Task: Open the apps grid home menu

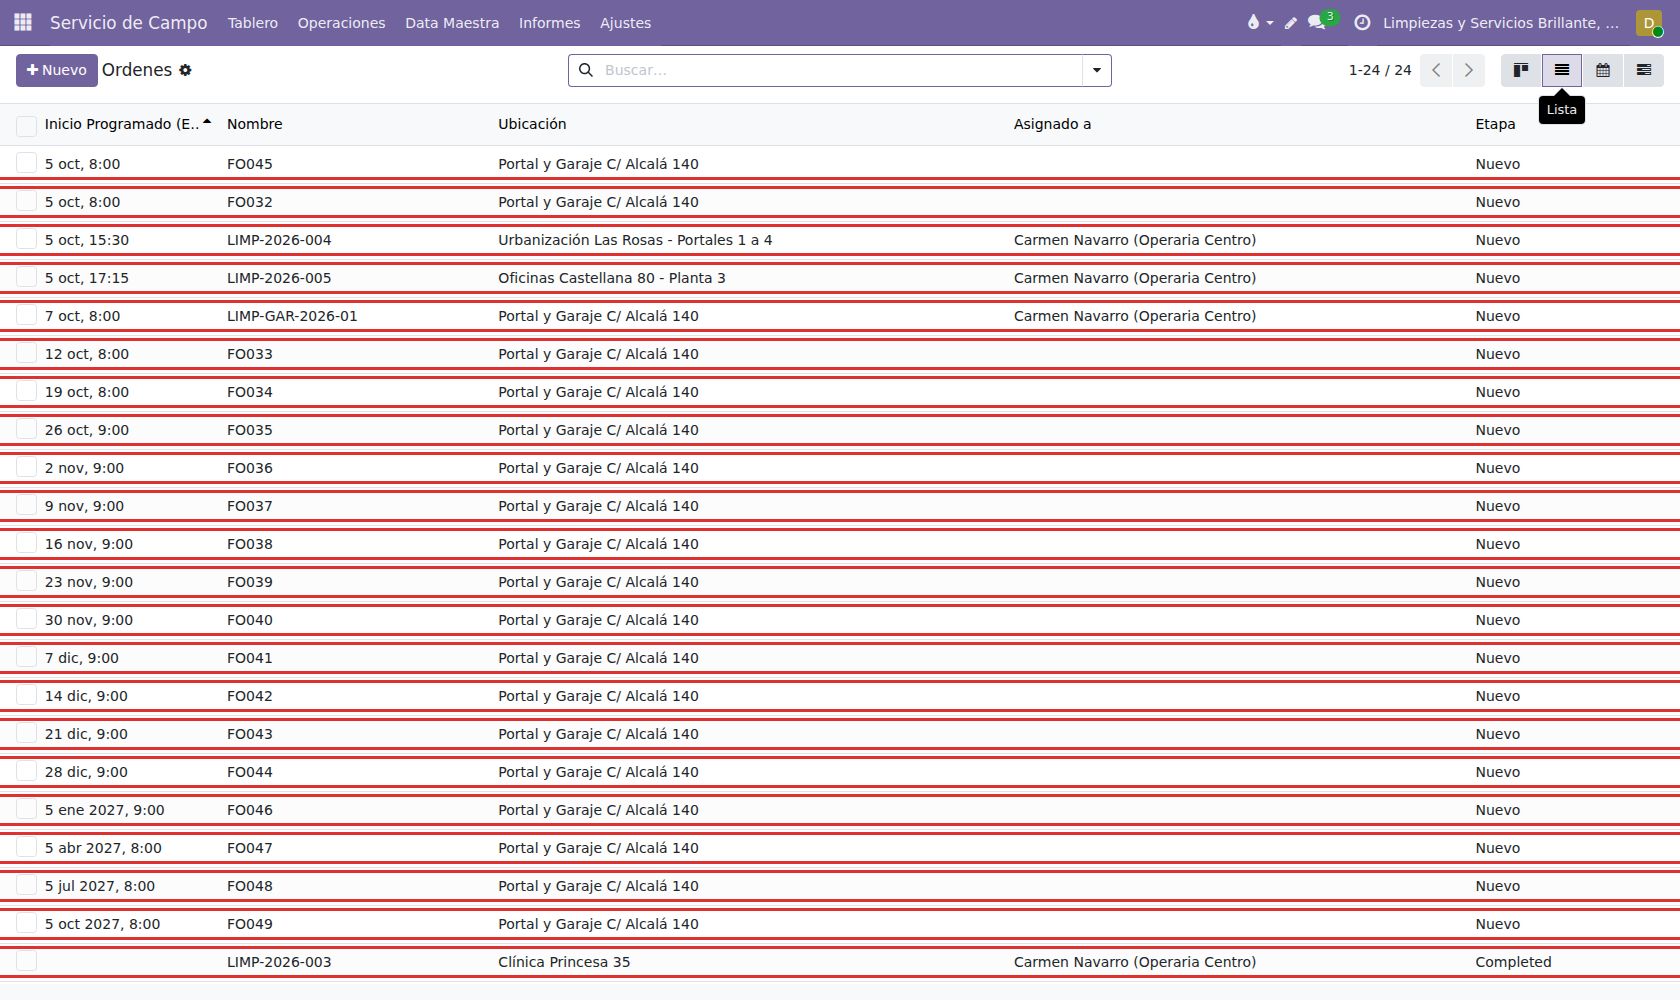Action: (23, 22)
